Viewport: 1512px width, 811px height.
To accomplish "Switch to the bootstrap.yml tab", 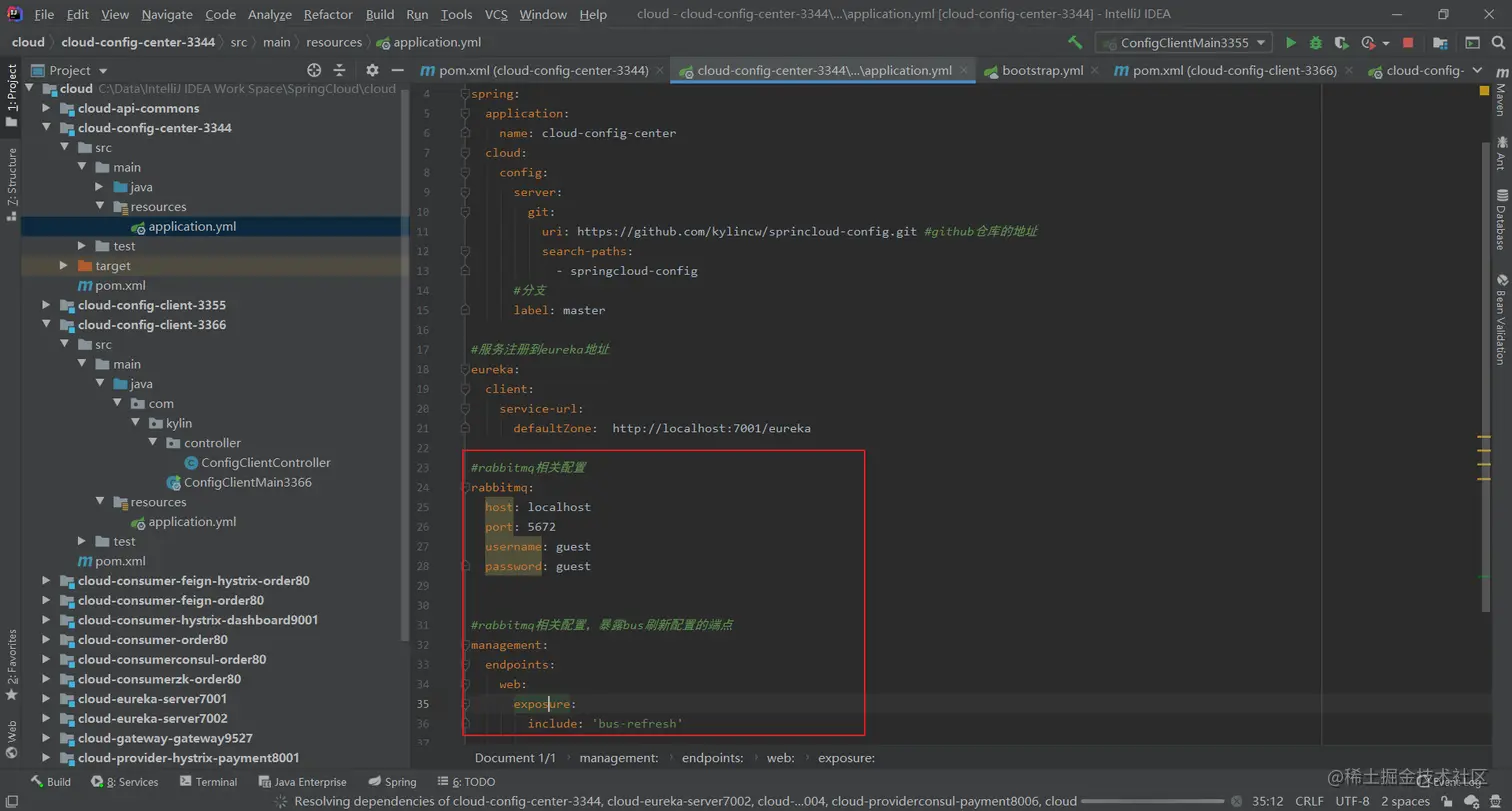I will 1042,71.
